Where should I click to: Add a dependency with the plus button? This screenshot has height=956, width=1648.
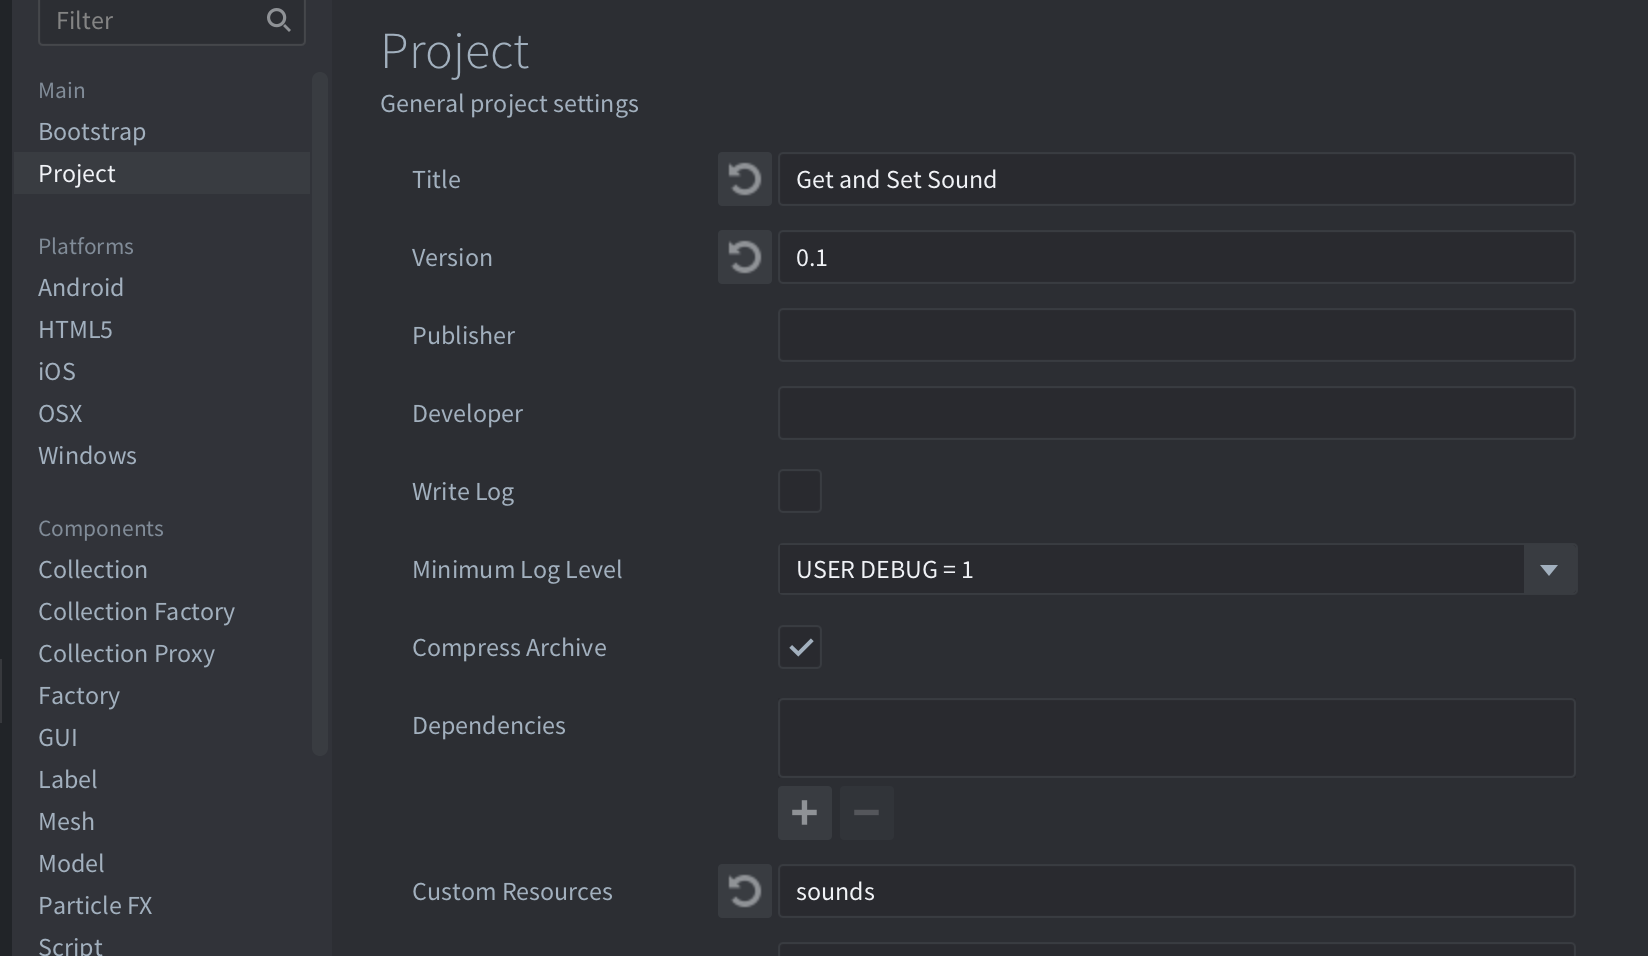805,813
